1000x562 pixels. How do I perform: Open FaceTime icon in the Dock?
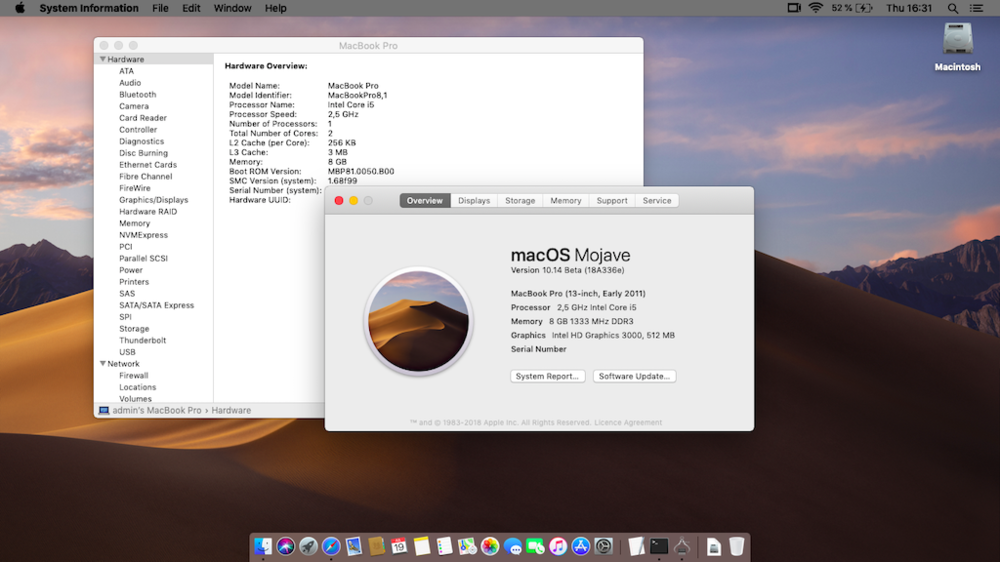535,547
